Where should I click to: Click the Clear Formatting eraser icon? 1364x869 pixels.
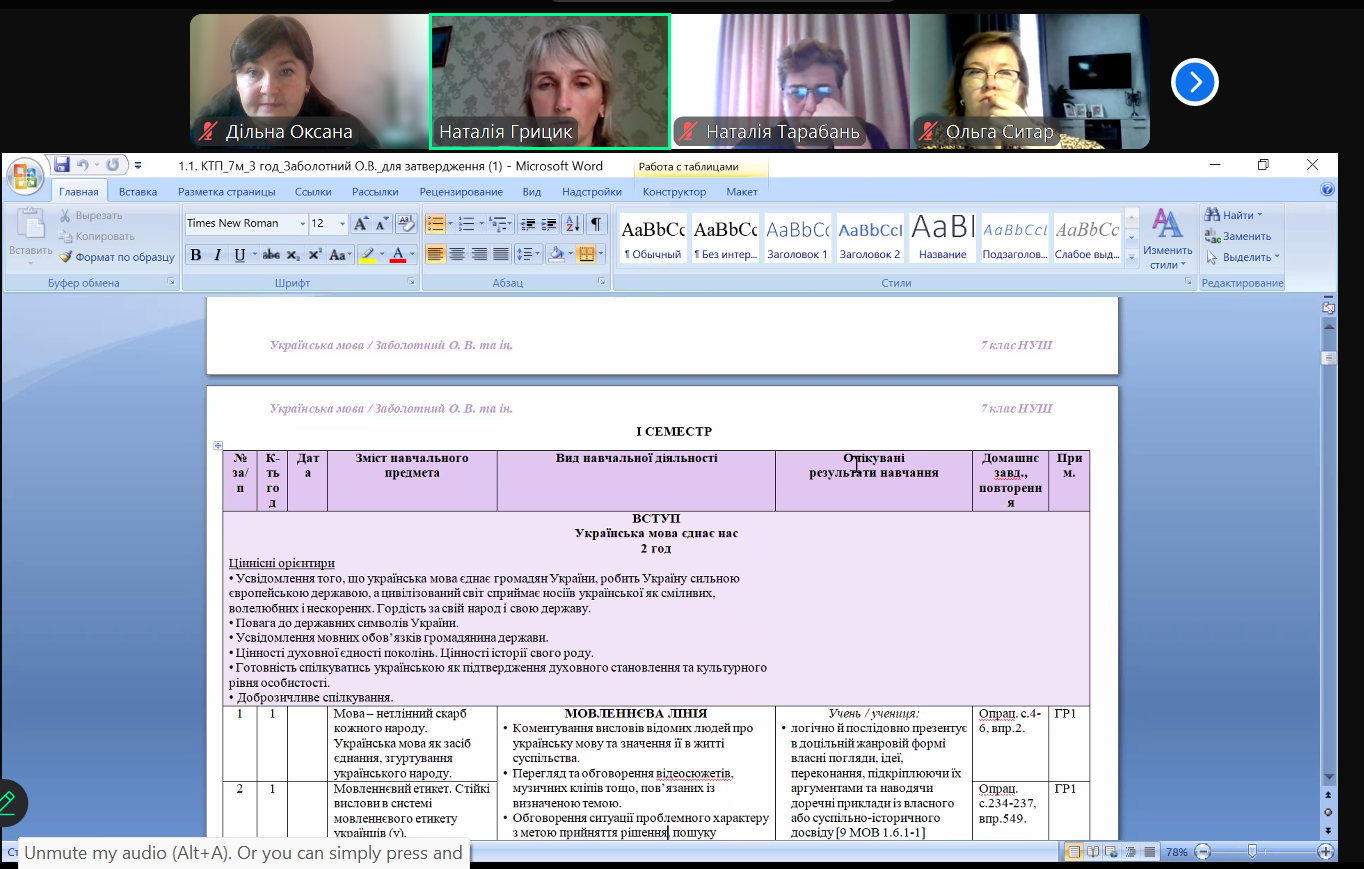click(406, 223)
